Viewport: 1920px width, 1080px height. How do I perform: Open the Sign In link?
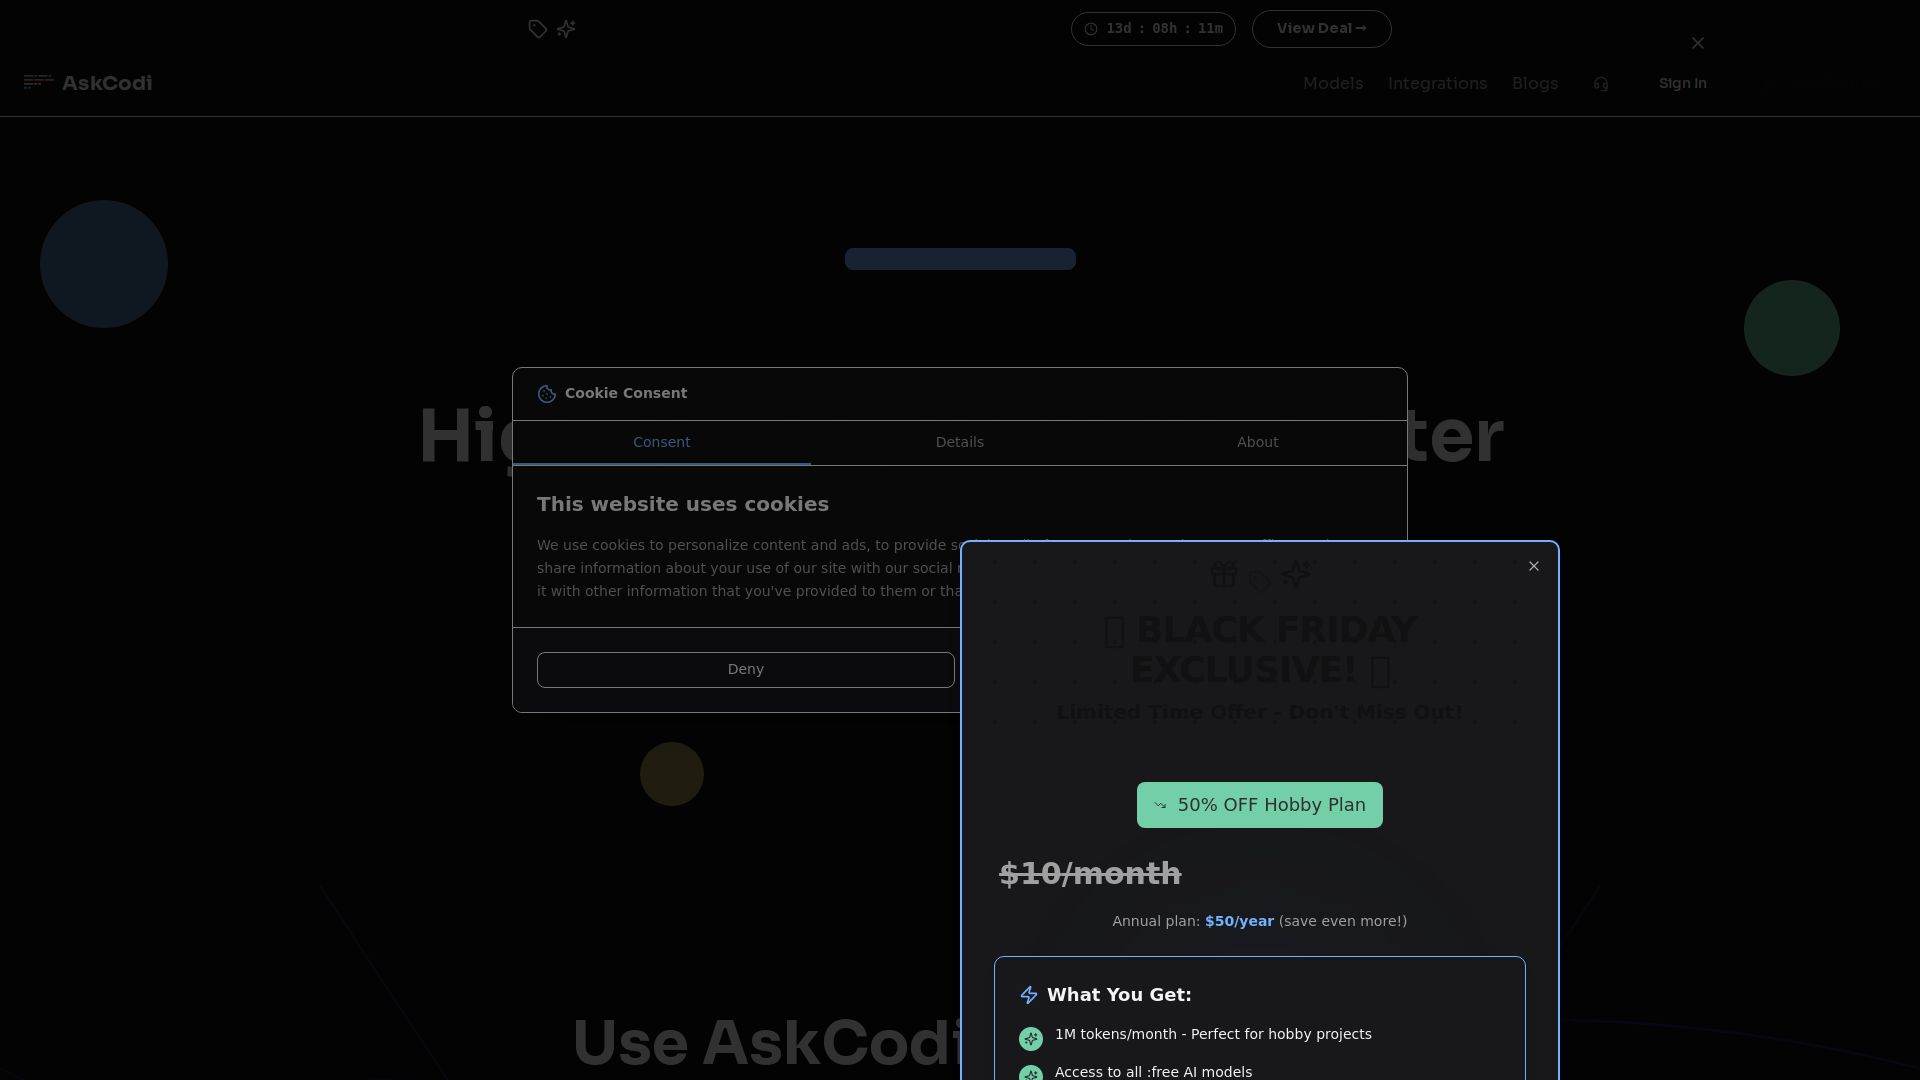coord(1683,83)
